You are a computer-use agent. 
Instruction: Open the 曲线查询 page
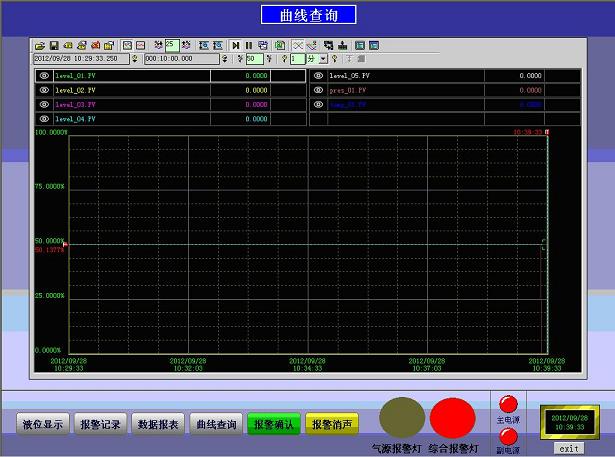point(216,424)
